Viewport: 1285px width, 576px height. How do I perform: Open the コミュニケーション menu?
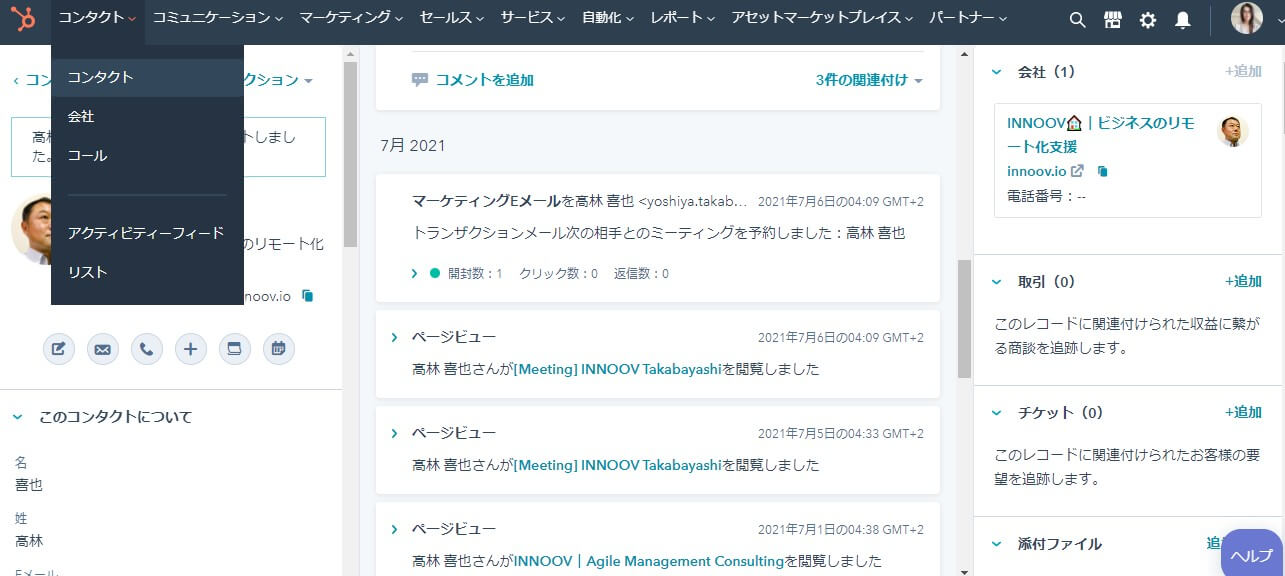(x=217, y=18)
